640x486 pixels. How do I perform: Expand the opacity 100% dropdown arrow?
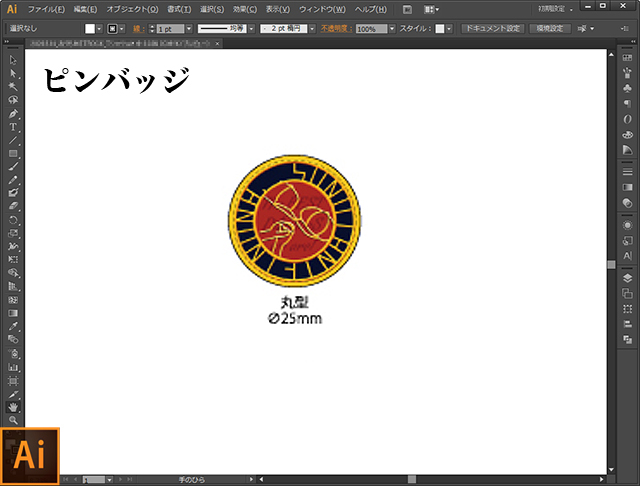392,29
